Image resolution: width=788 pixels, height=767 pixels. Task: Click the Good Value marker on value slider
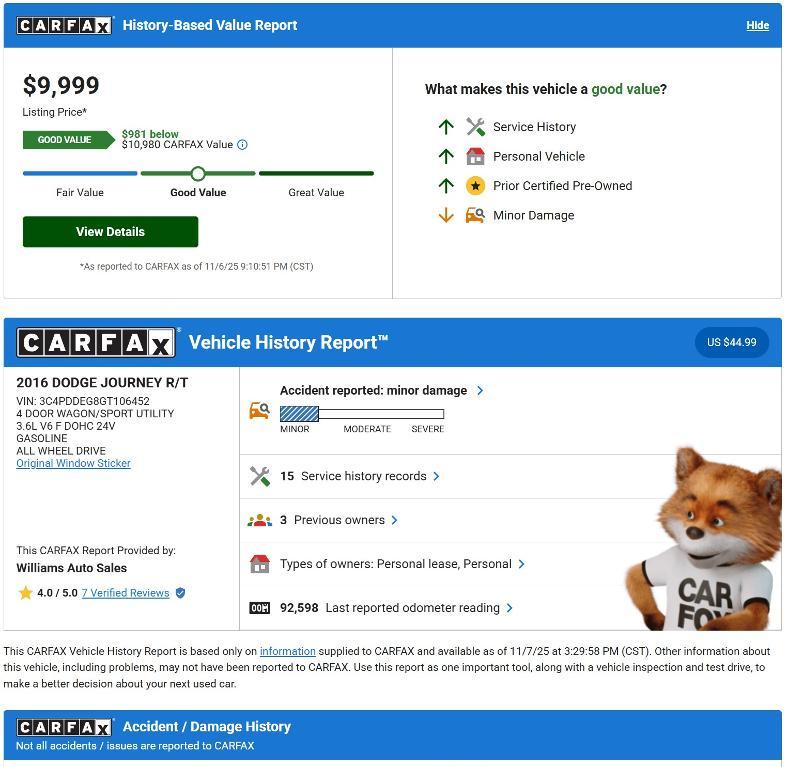pyautogui.click(x=198, y=174)
